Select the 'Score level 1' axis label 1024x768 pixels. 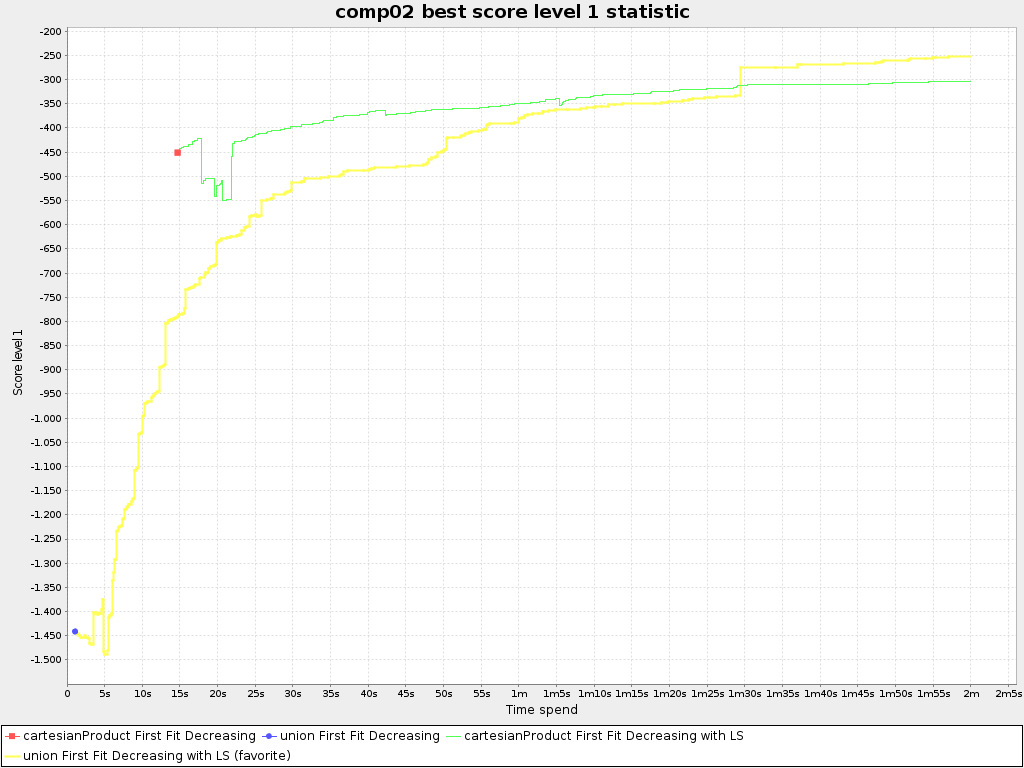tap(18, 362)
